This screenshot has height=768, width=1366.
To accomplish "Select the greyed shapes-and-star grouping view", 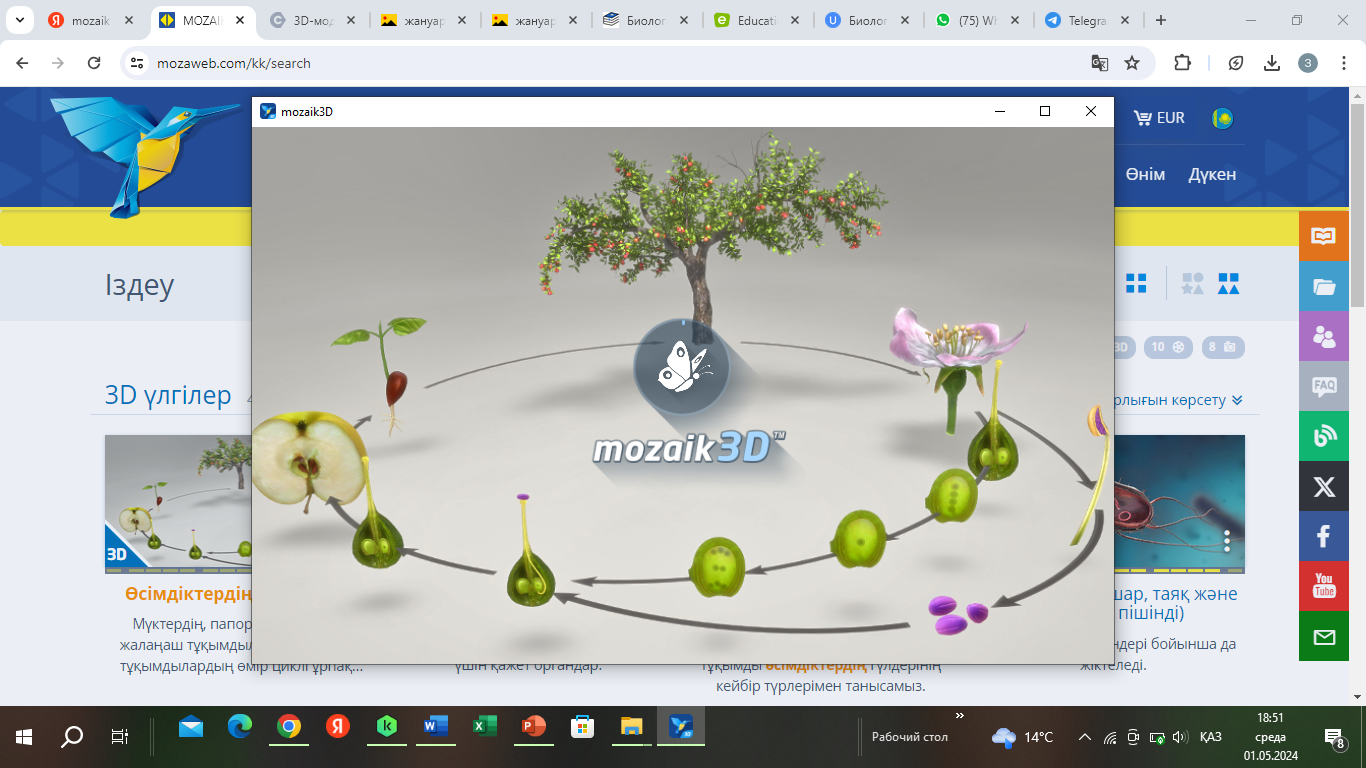I will click(x=1192, y=283).
